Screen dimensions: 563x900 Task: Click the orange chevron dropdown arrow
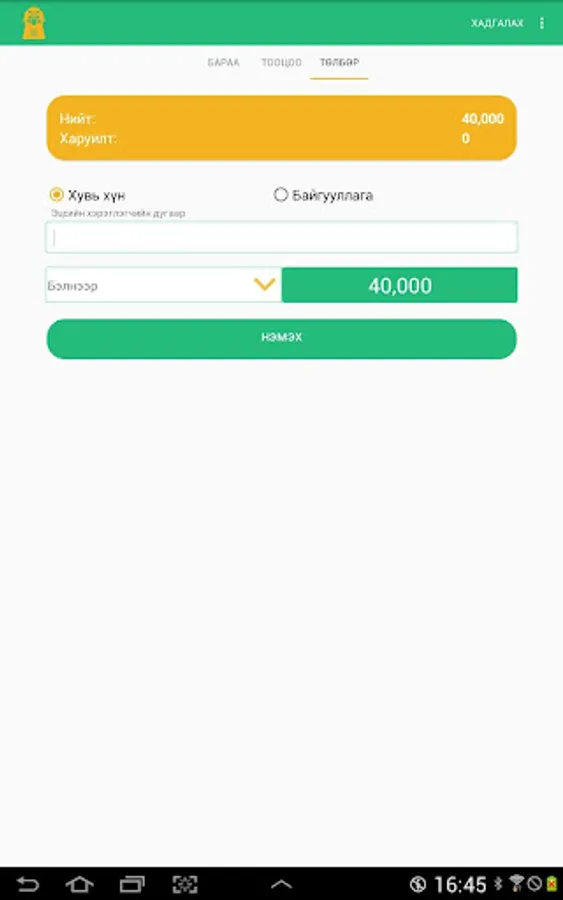coord(265,284)
